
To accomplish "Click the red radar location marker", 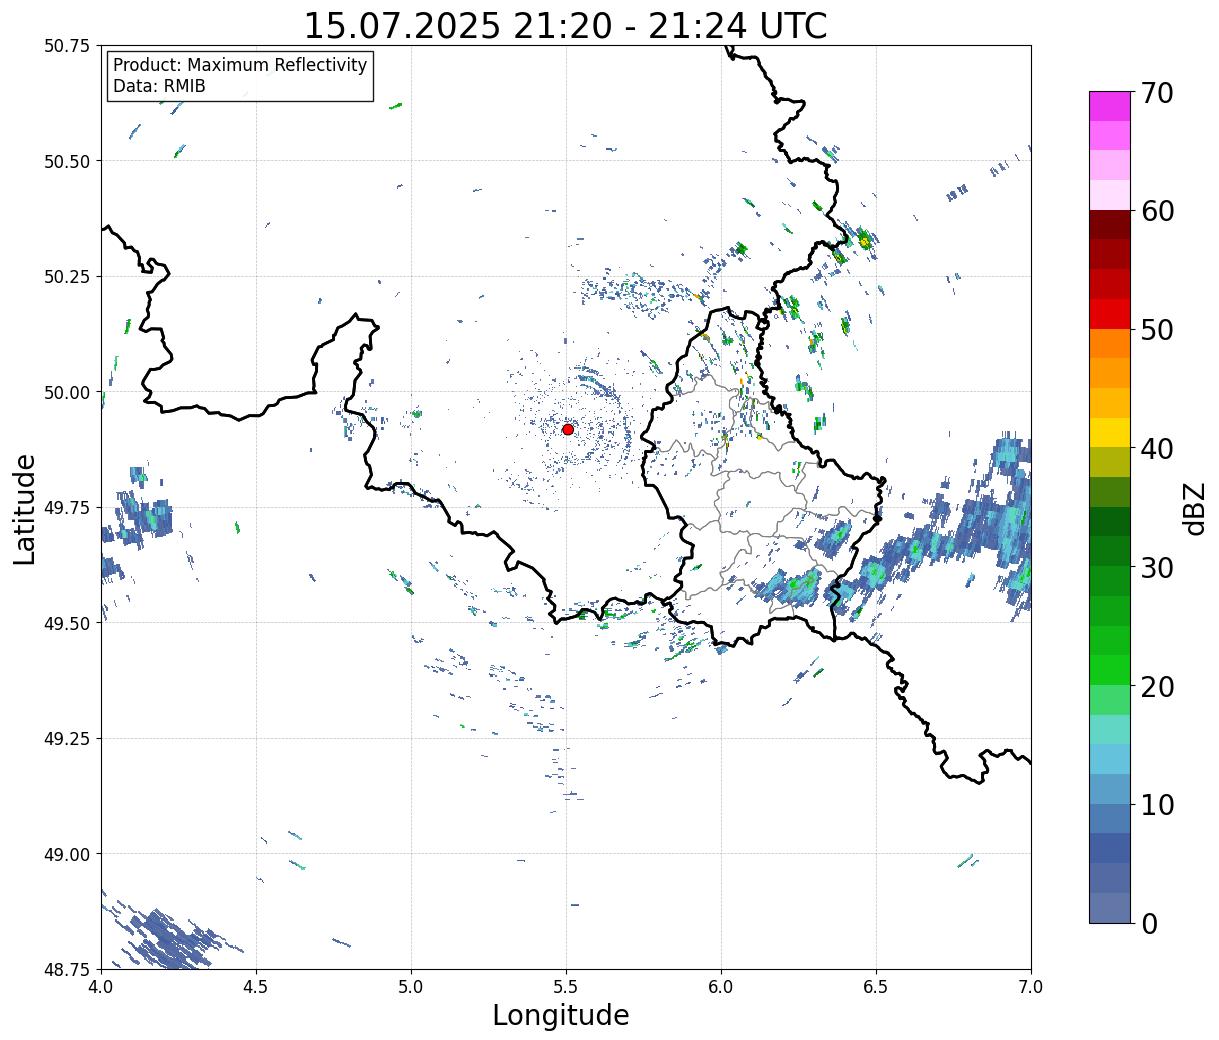I will [x=568, y=429].
